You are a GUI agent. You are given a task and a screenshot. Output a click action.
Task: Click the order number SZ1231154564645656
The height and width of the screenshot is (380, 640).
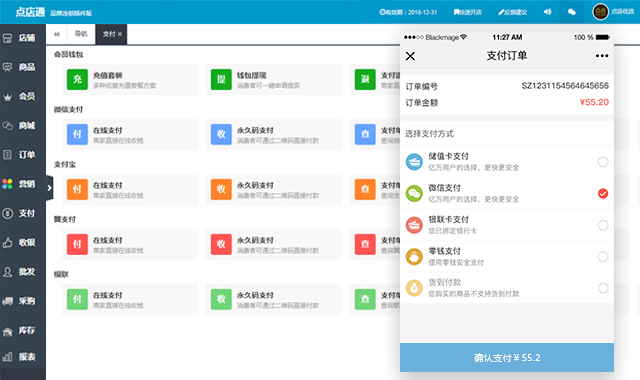[565, 86]
